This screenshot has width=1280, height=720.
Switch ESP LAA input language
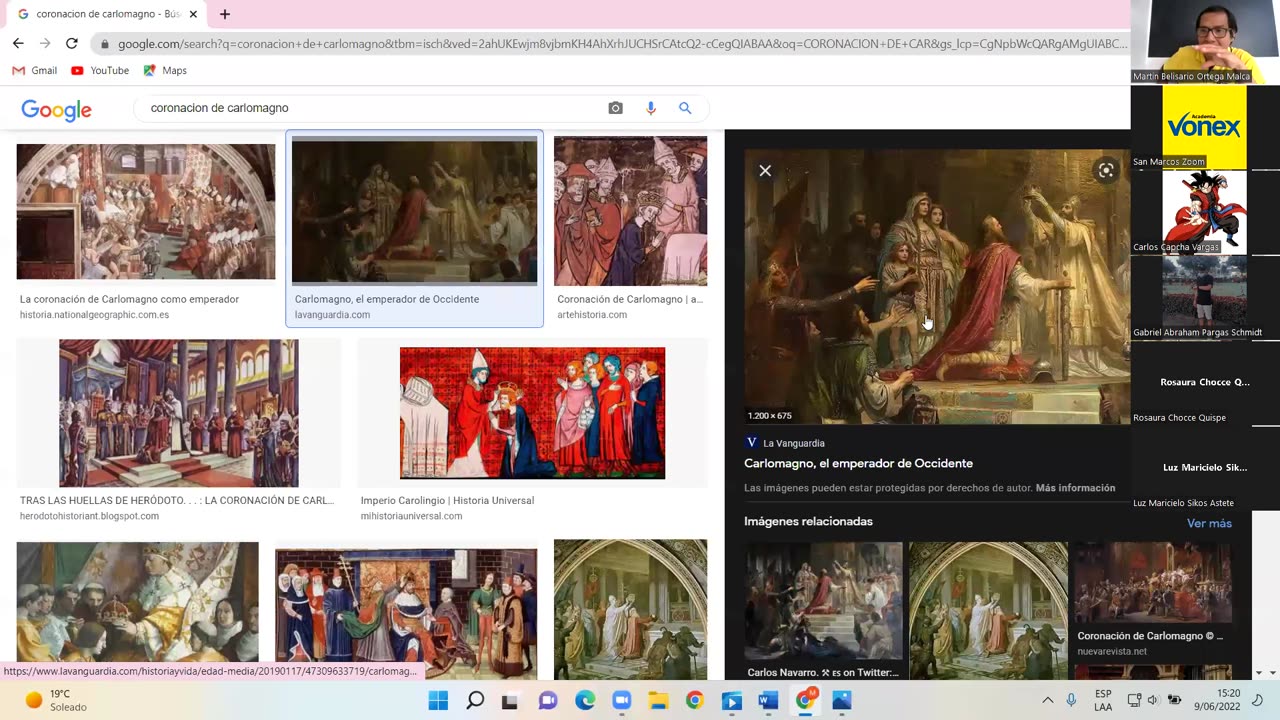1103,700
